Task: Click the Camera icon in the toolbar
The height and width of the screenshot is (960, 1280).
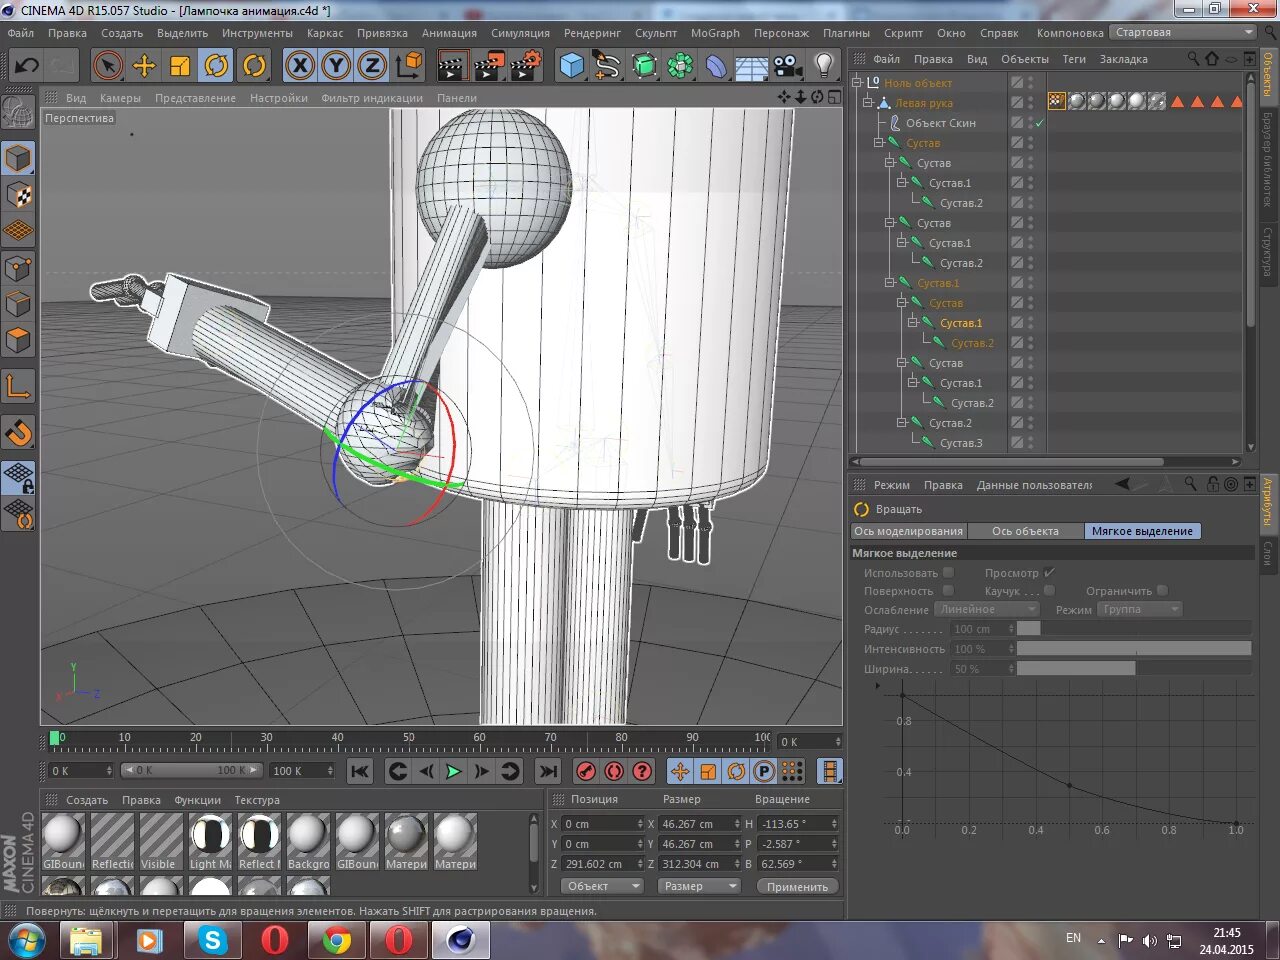Action: pos(787,65)
